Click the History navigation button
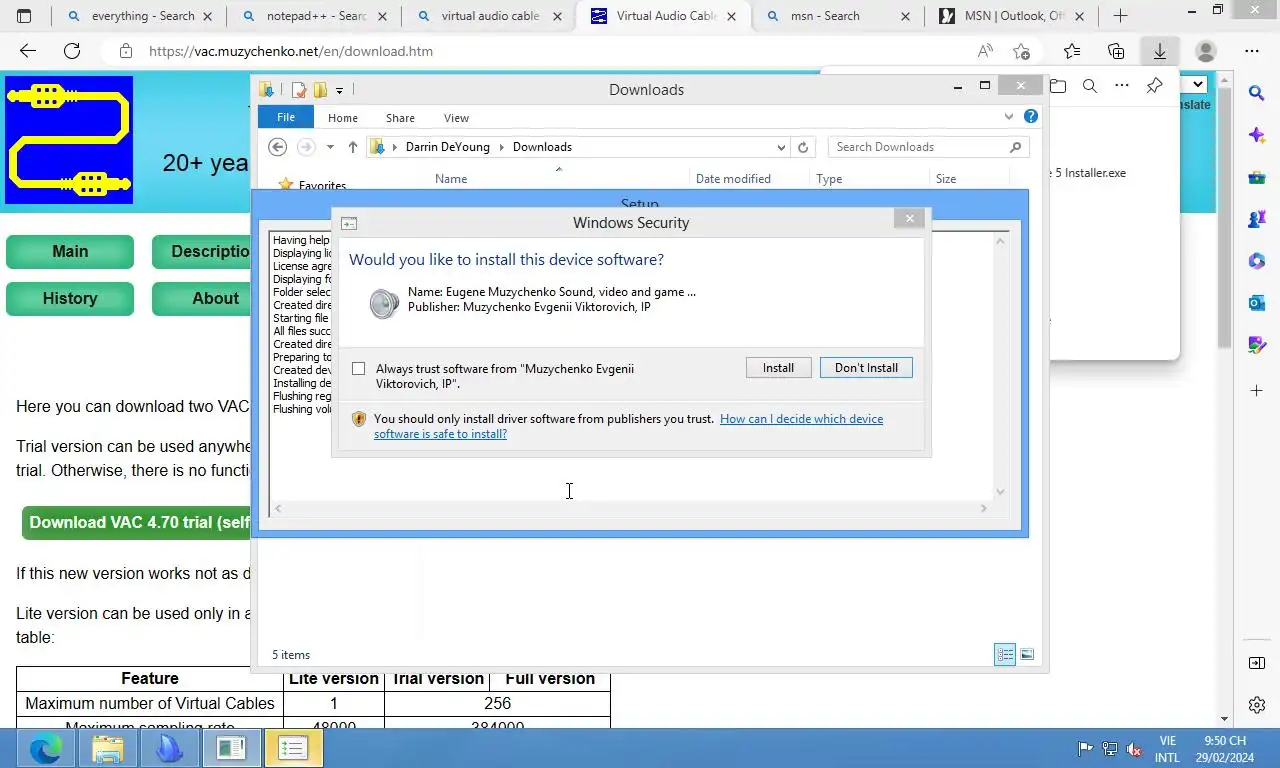Viewport: 1280px width, 768px height. point(70,299)
